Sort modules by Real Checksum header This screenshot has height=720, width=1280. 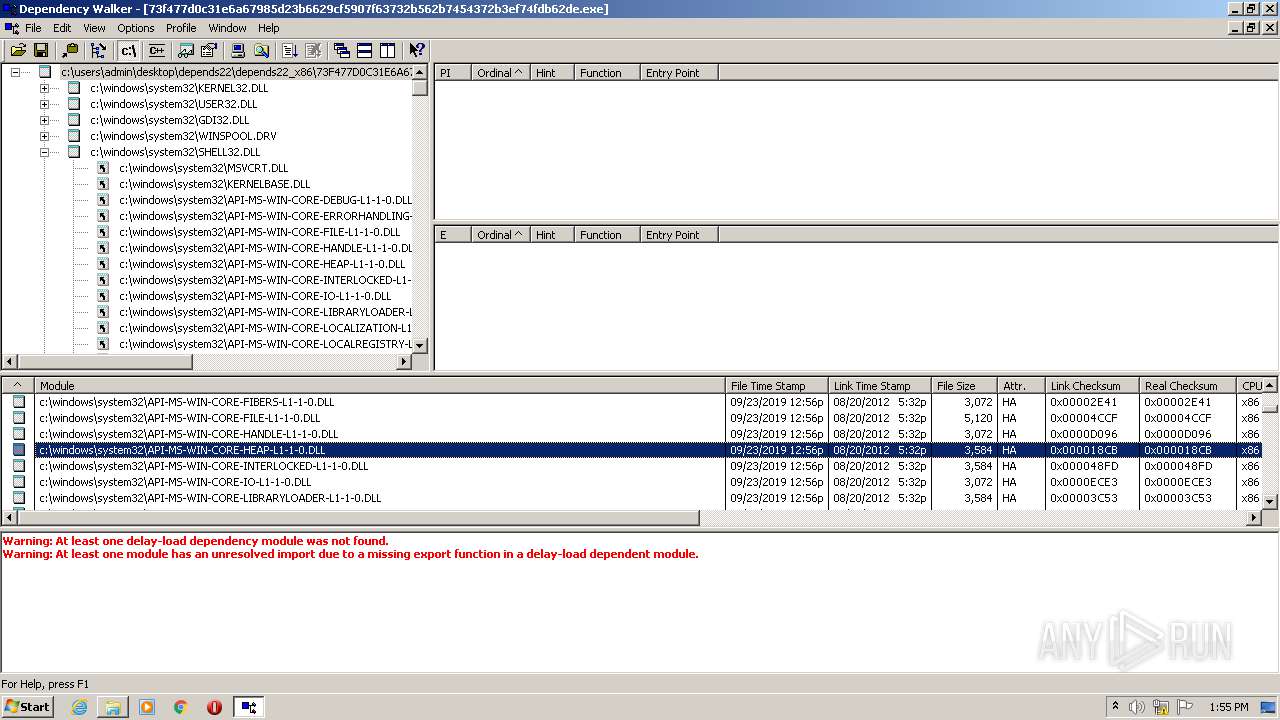[1188, 386]
